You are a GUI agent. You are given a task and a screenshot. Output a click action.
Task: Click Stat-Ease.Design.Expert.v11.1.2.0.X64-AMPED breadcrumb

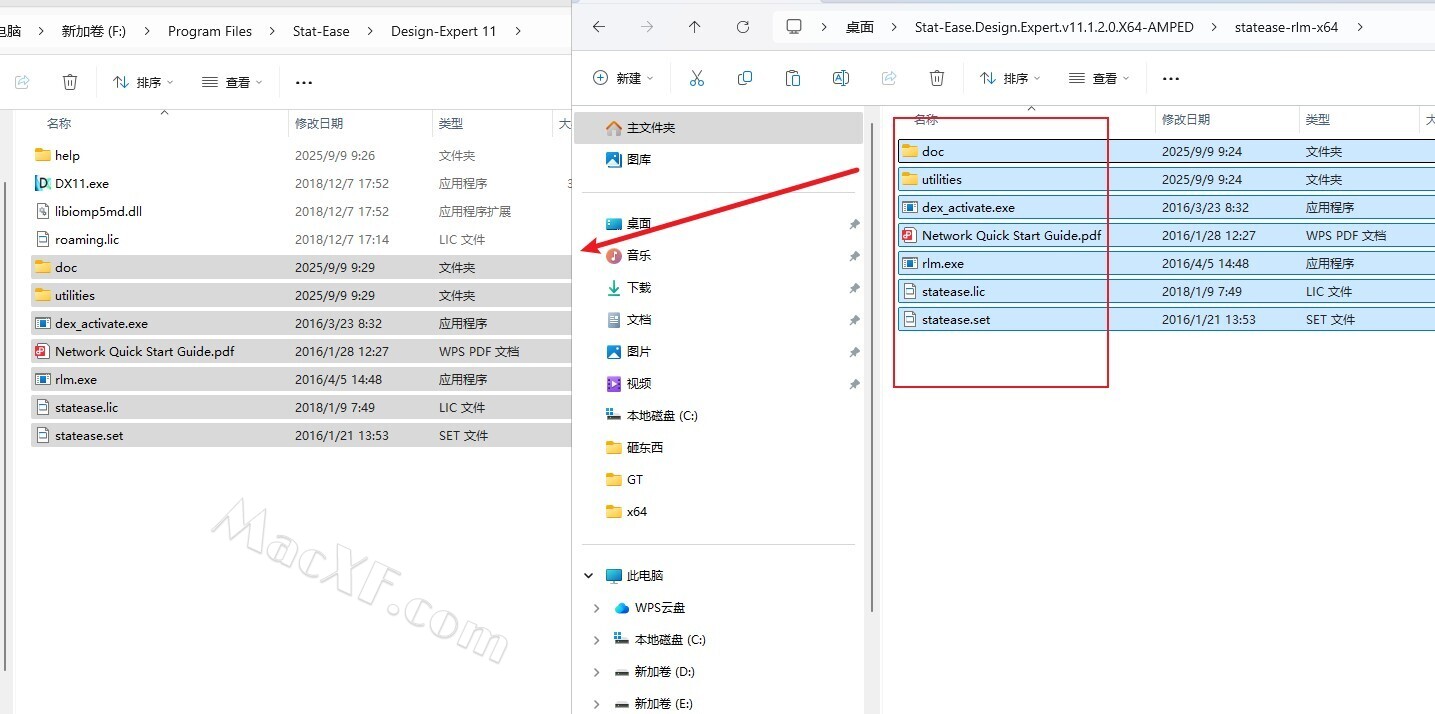pos(1054,27)
